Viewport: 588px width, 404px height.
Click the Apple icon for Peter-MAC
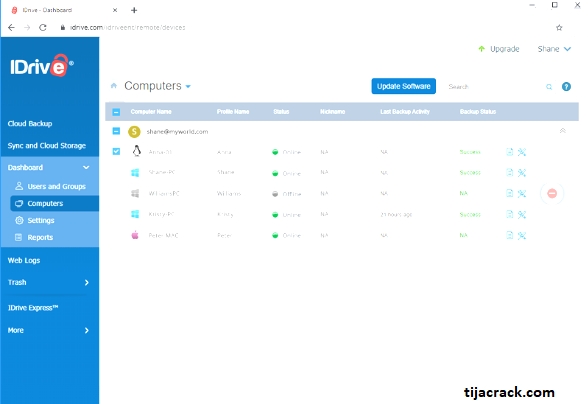[x=135, y=235]
